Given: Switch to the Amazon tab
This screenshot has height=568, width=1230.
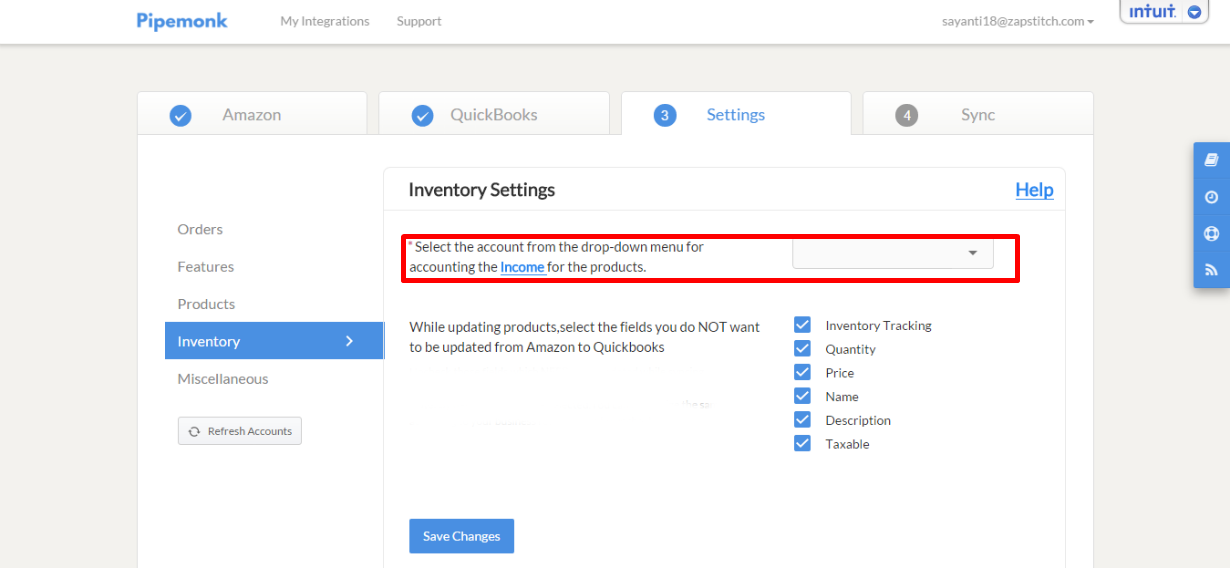Looking at the screenshot, I should coord(252,113).
